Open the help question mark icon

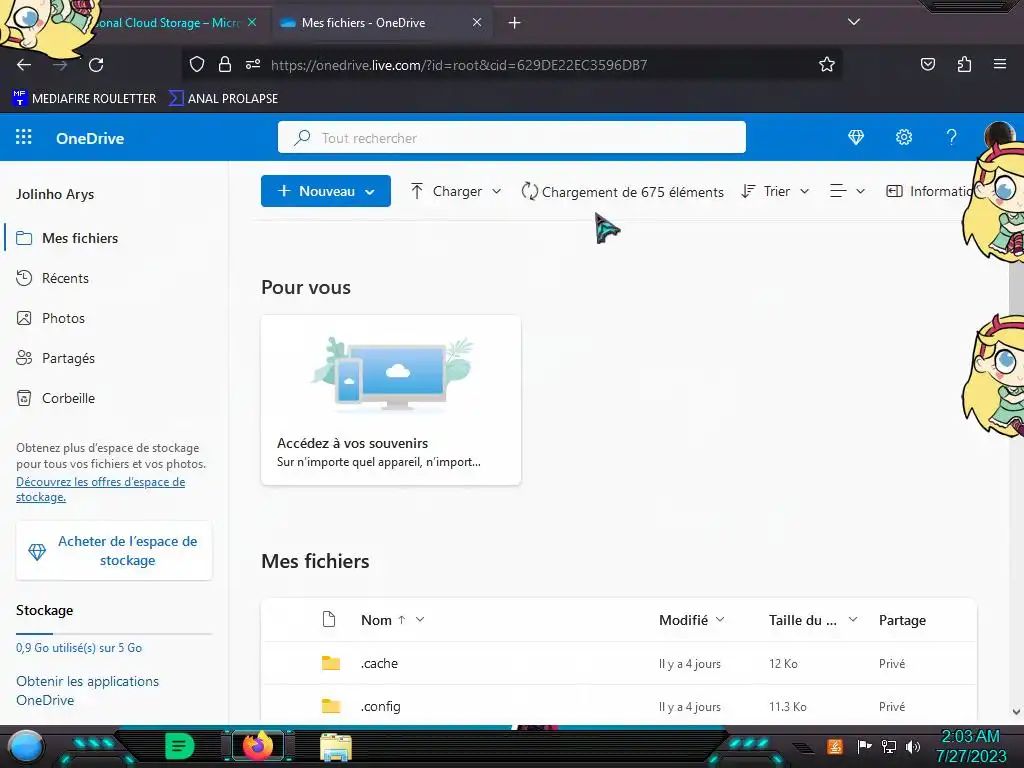[952, 137]
